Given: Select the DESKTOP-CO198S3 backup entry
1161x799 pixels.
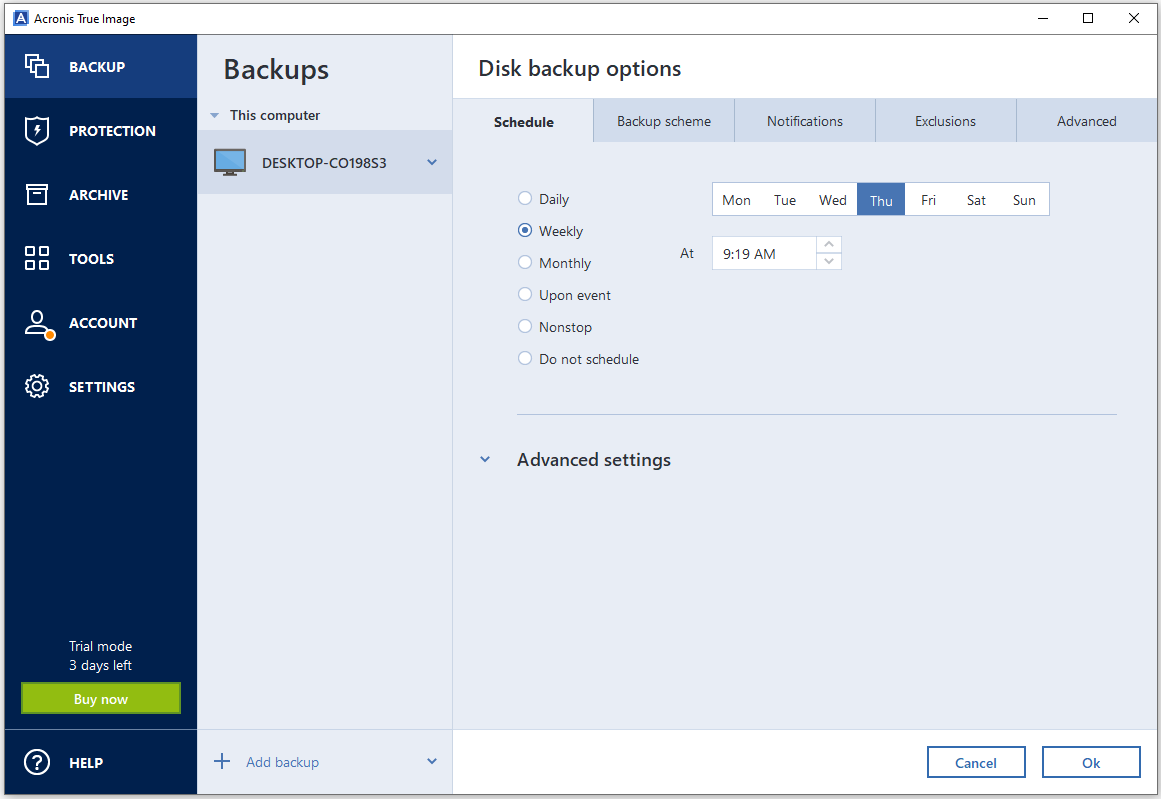Looking at the screenshot, I should coord(324,162).
